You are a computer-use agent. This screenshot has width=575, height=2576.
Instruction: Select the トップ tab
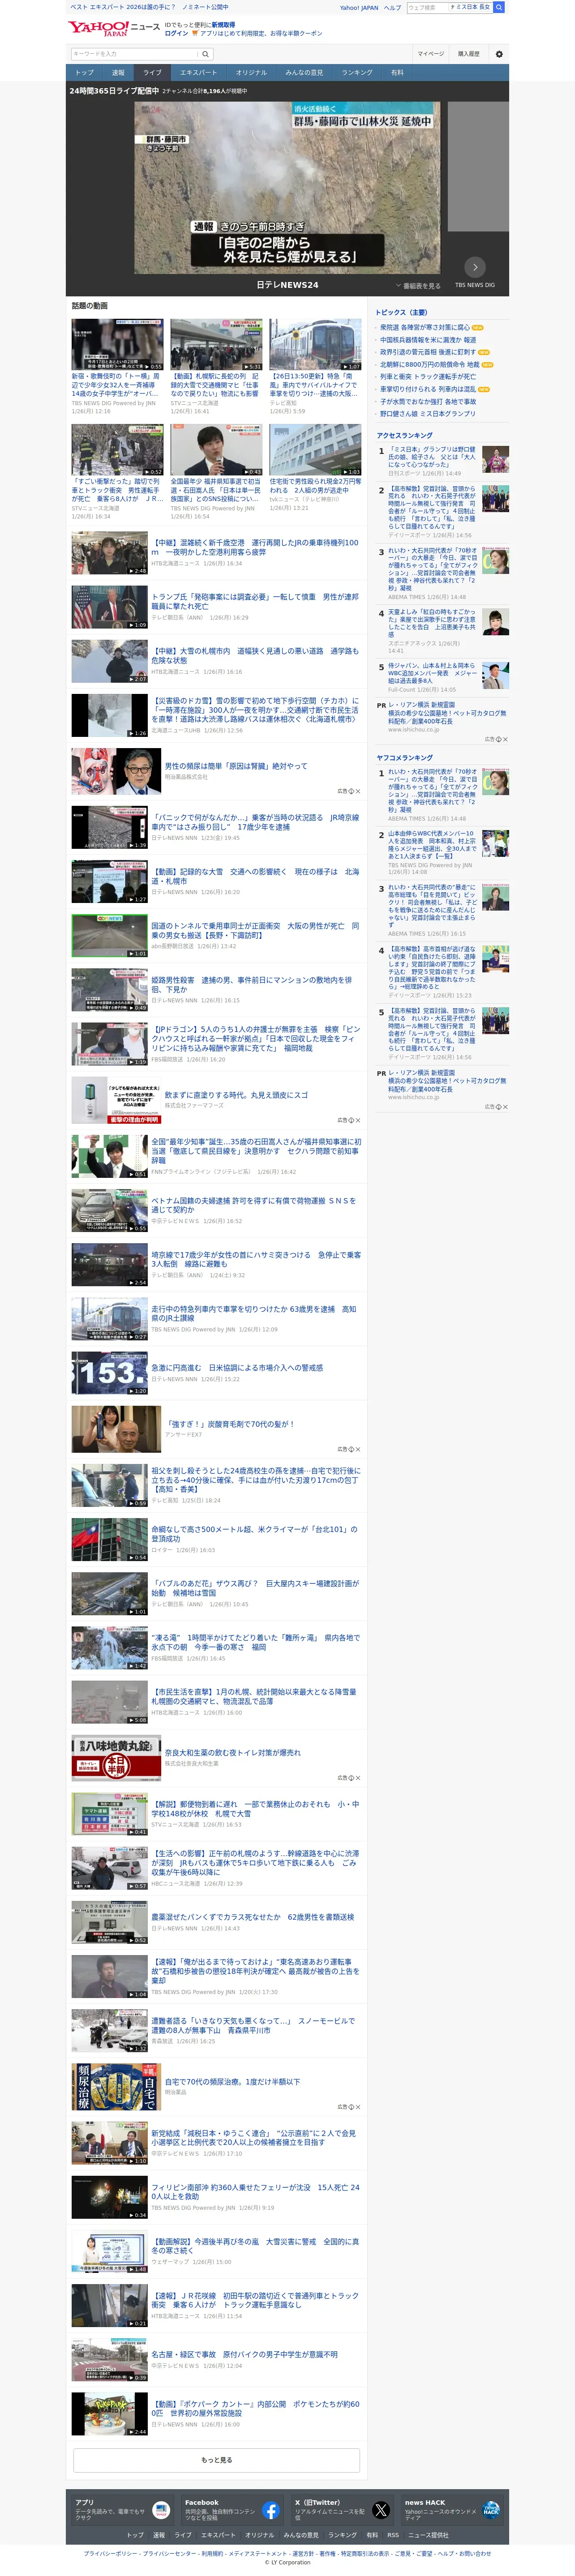(x=84, y=72)
